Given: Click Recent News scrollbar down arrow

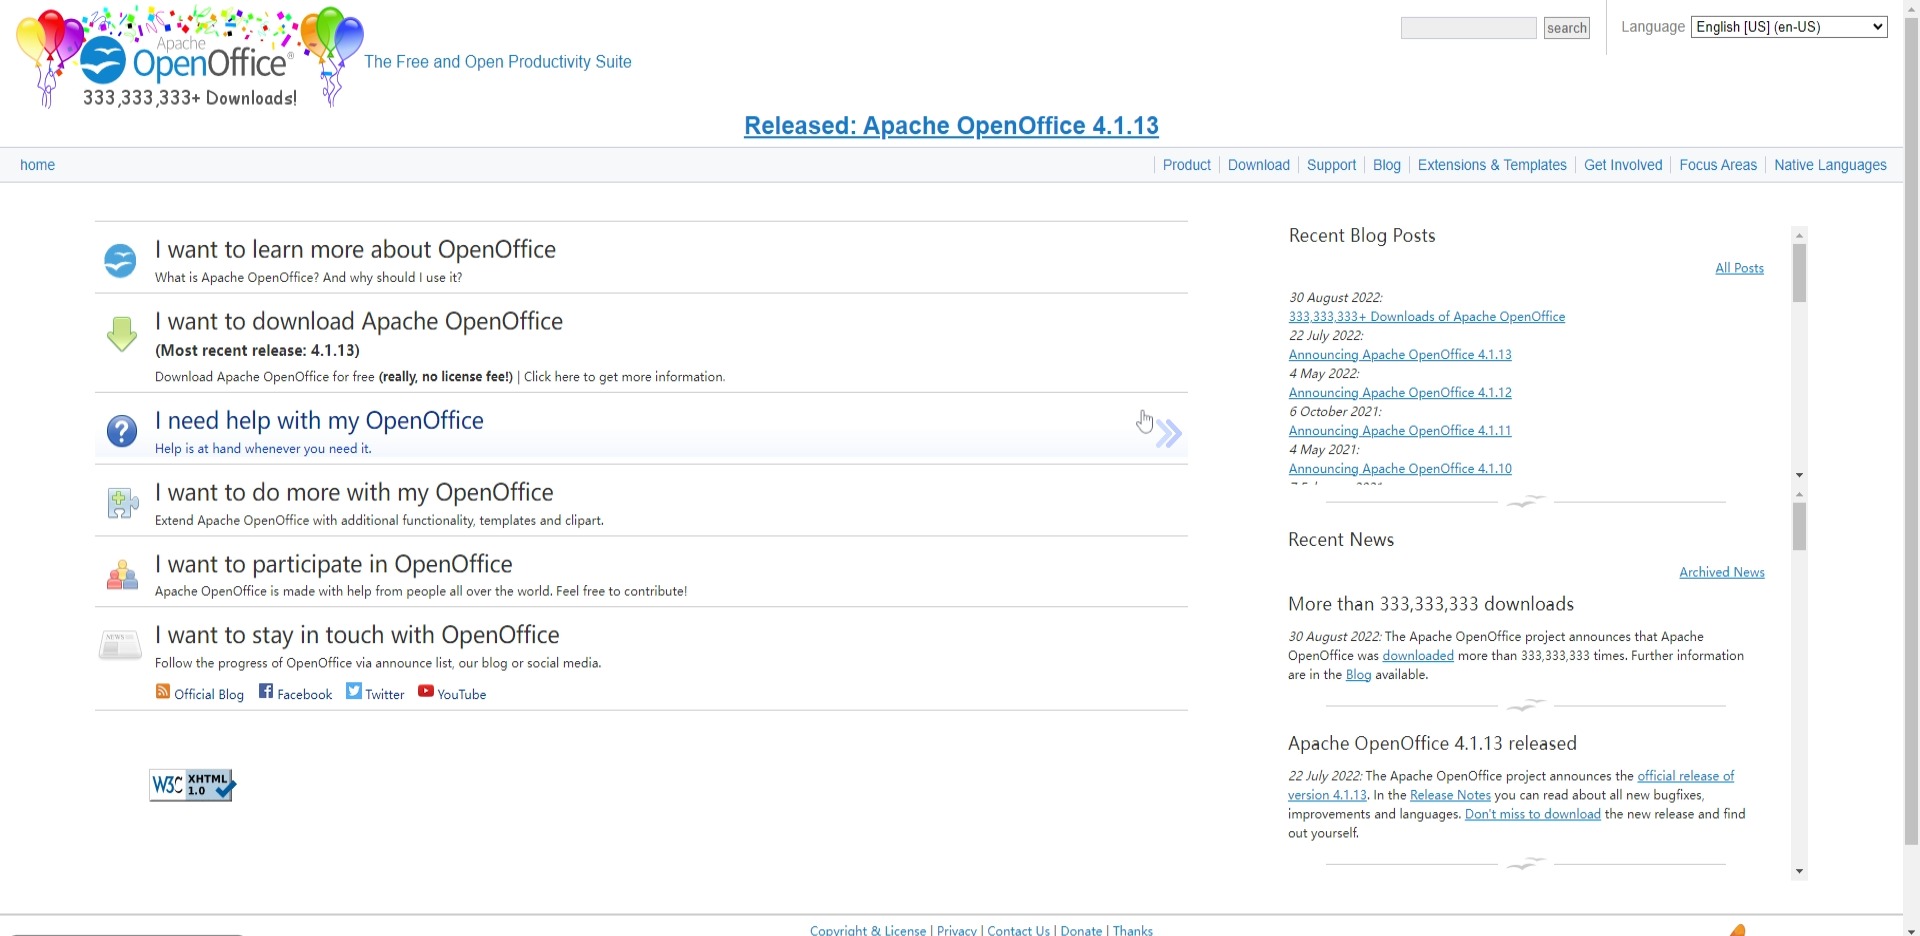Looking at the screenshot, I should (x=1799, y=872).
